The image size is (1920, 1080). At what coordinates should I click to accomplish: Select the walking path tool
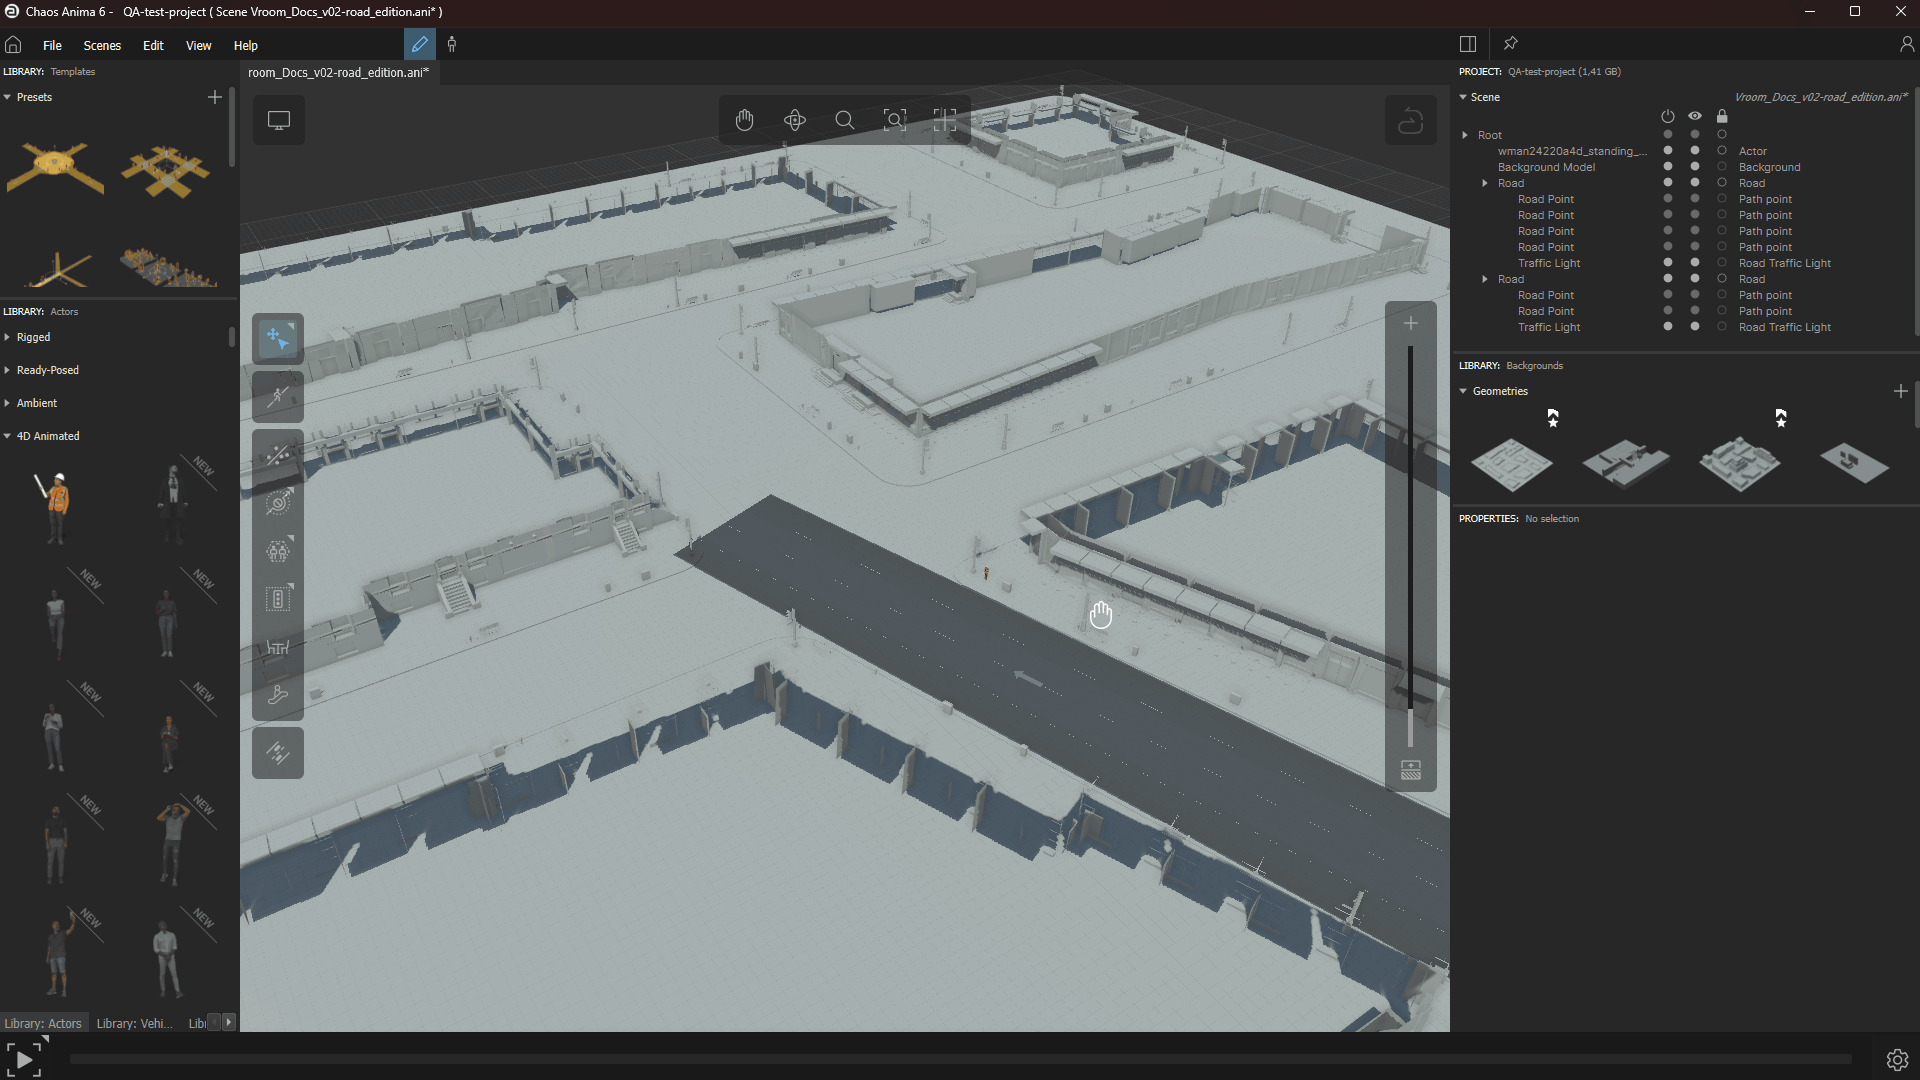pyautogui.click(x=278, y=397)
